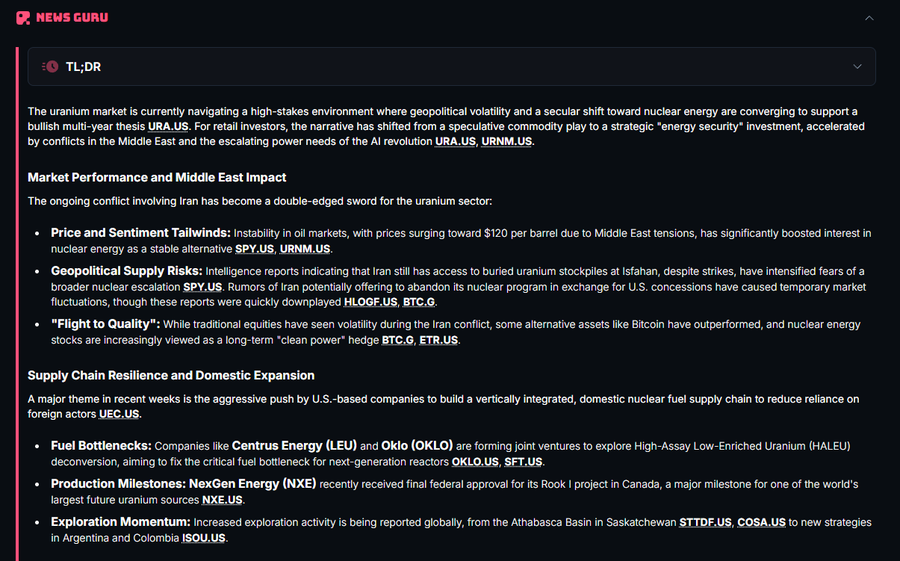Open the UEC.US ticker link

[x=119, y=414]
